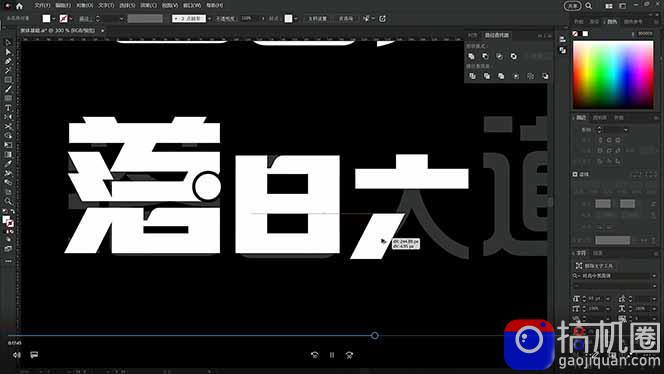Click Pathfinder Intersect icon

pyautogui.click(x=499, y=56)
